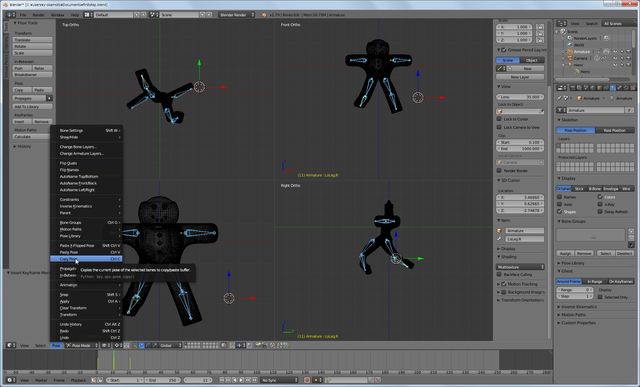
Task: Click the red auto-keying record button
Action: pyautogui.click(x=307, y=380)
